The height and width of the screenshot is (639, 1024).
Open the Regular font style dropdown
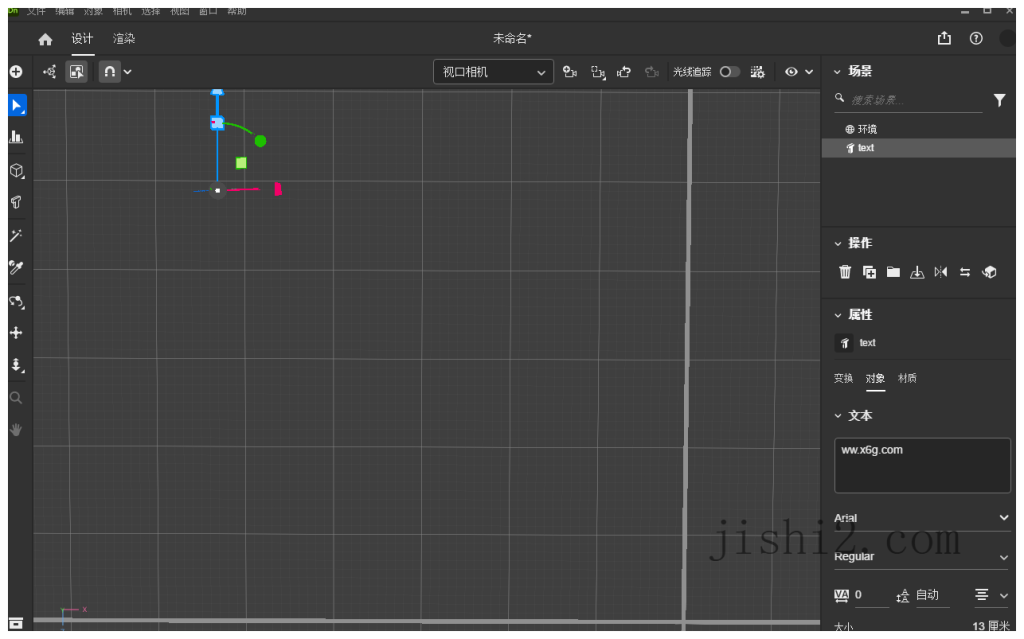coord(921,557)
